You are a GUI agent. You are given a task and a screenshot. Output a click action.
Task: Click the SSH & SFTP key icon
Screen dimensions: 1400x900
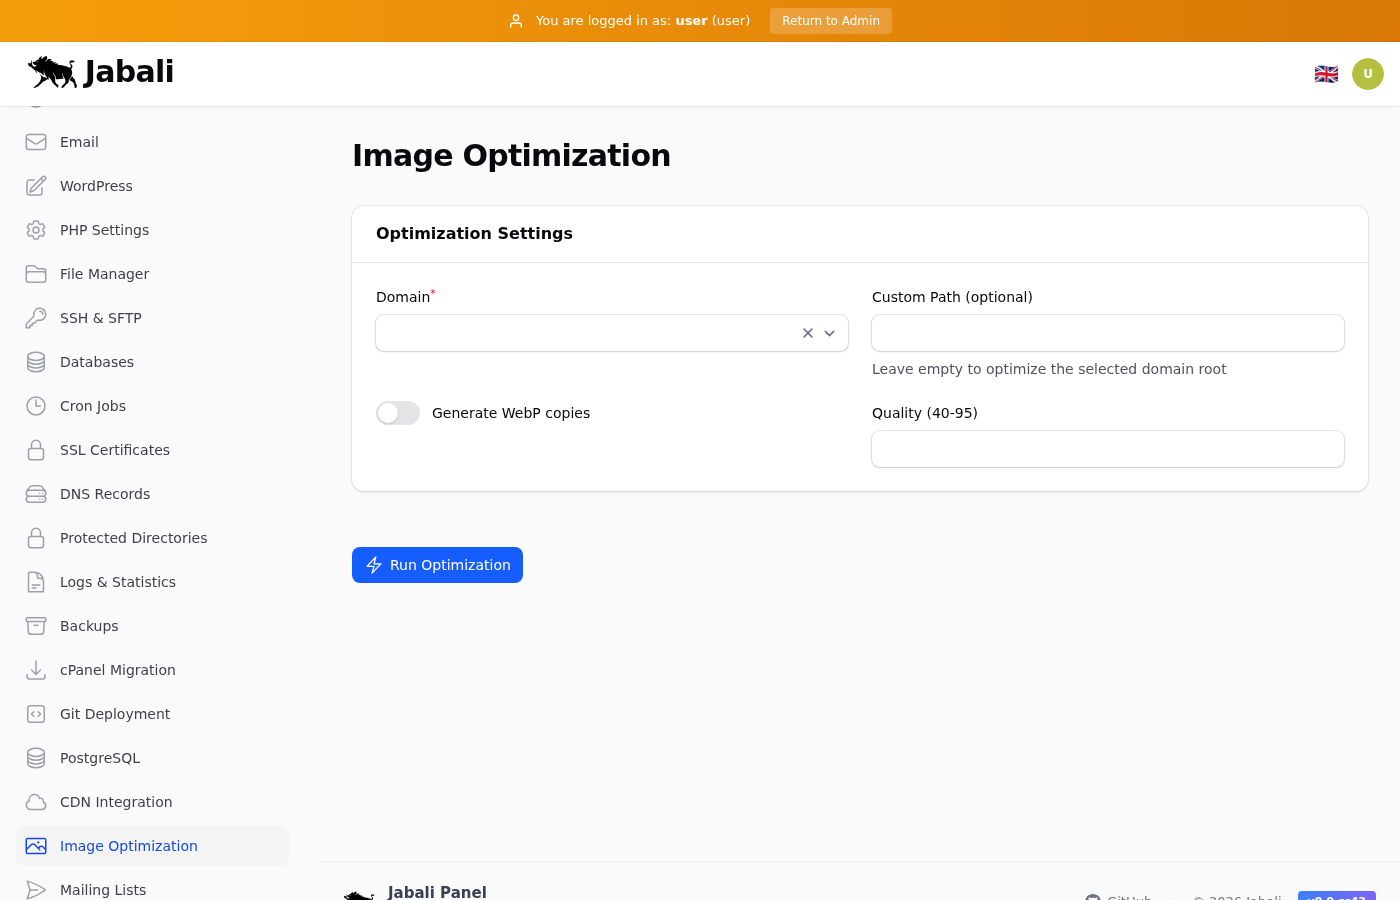36,318
